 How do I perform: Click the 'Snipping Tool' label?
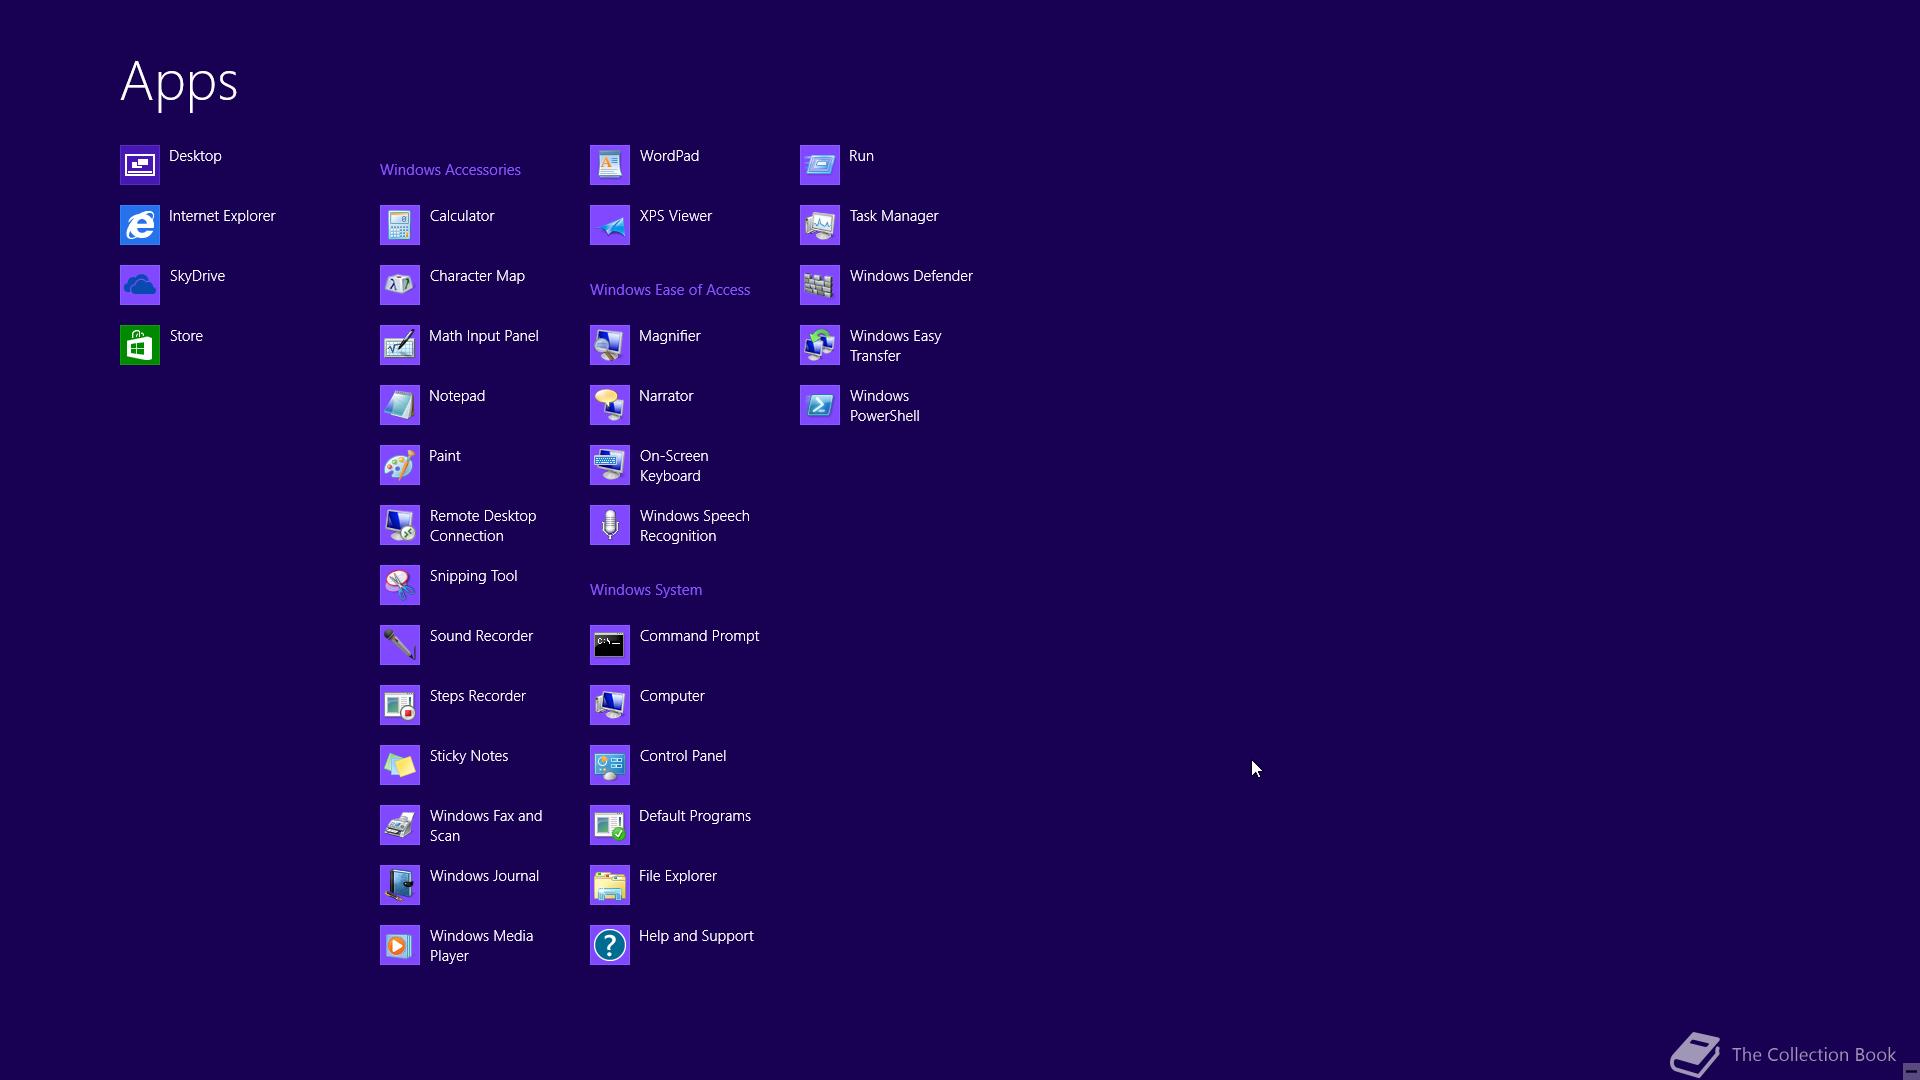pyautogui.click(x=474, y=576)
